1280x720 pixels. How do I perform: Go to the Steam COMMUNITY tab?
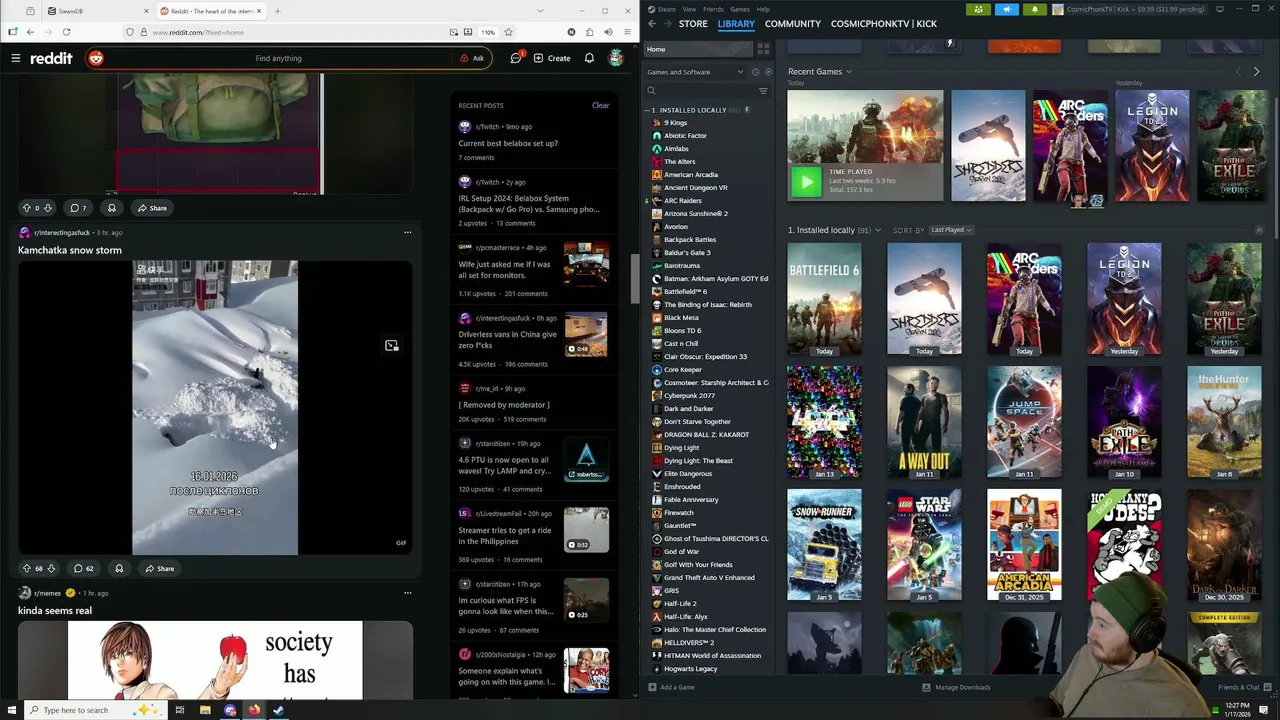[x=792, y=23]
